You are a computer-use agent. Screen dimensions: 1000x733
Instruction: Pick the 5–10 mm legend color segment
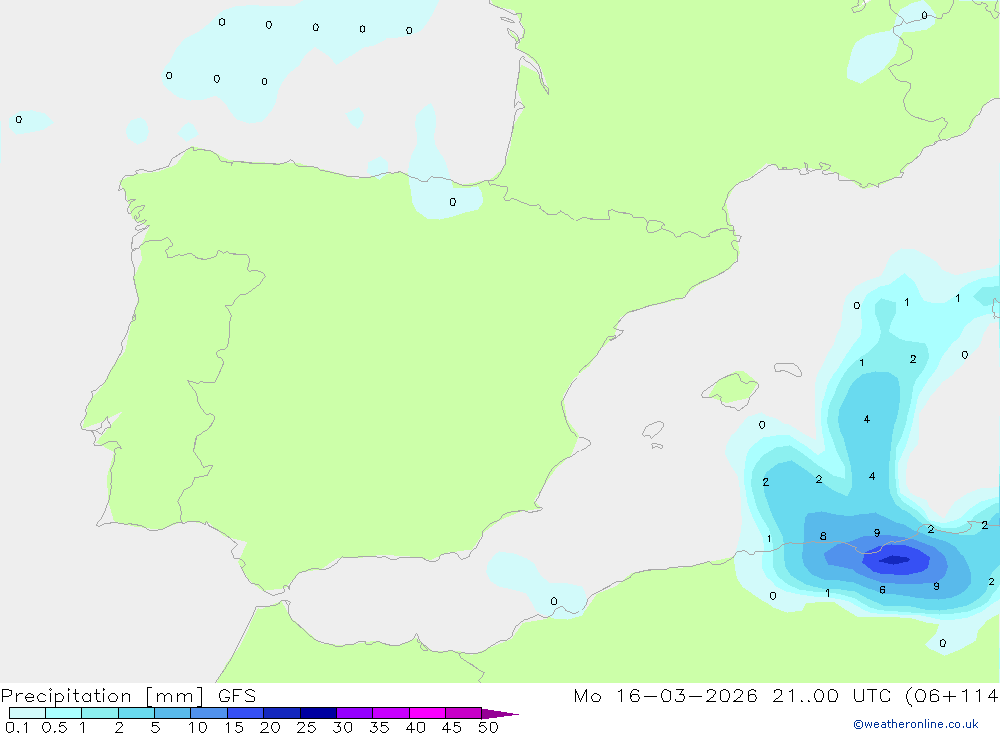tap(172, 713)
